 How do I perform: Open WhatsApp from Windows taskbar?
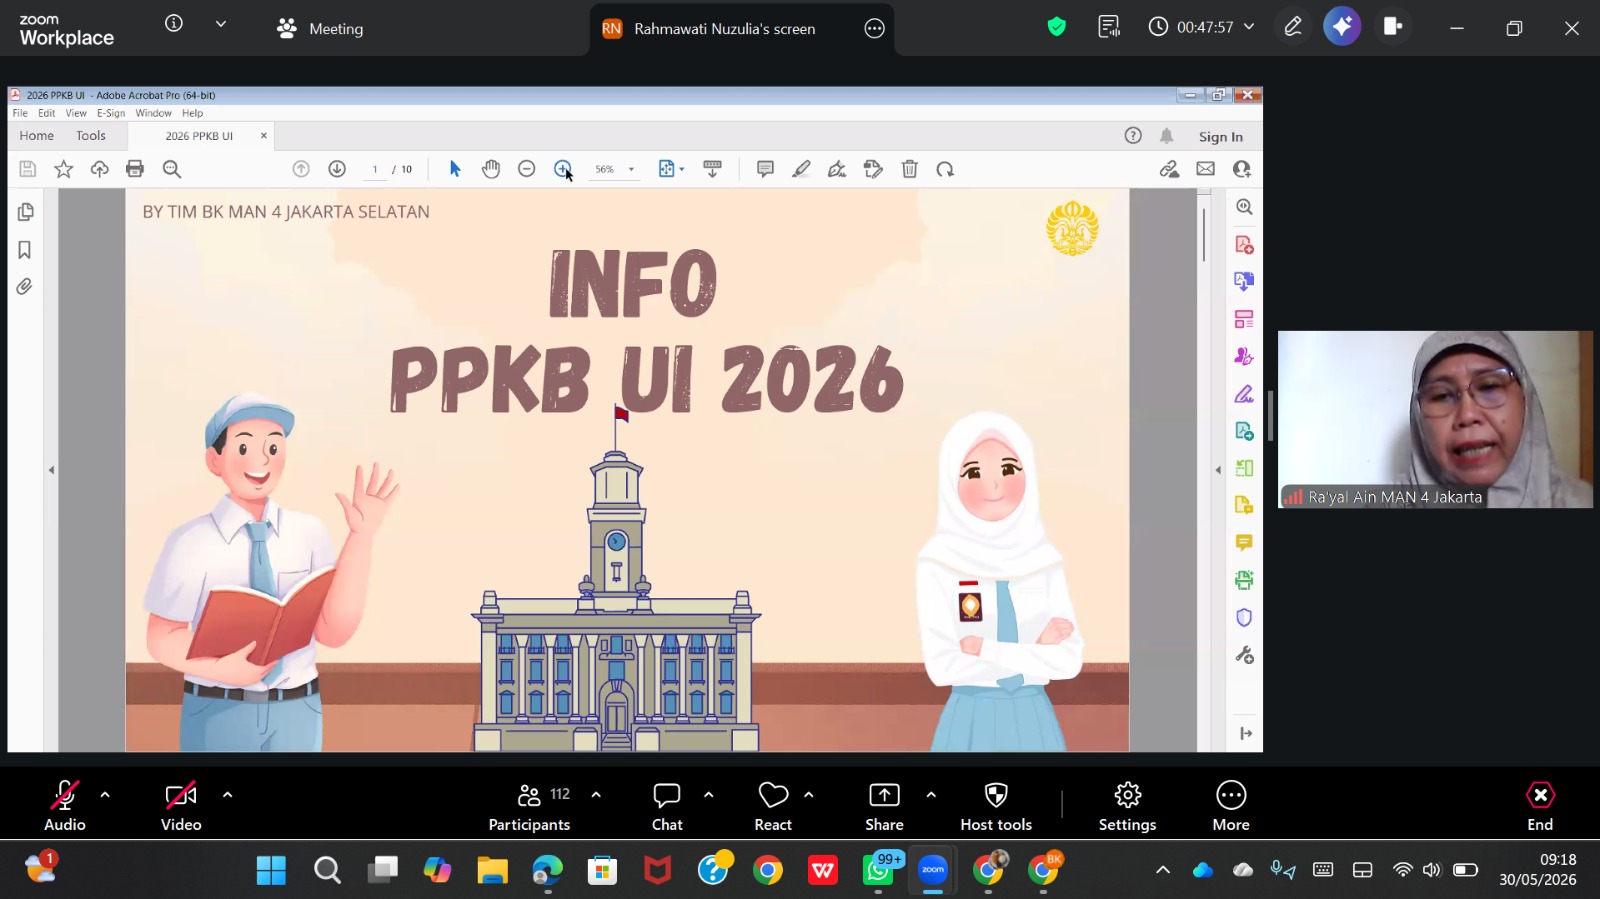tap(878, 870)
